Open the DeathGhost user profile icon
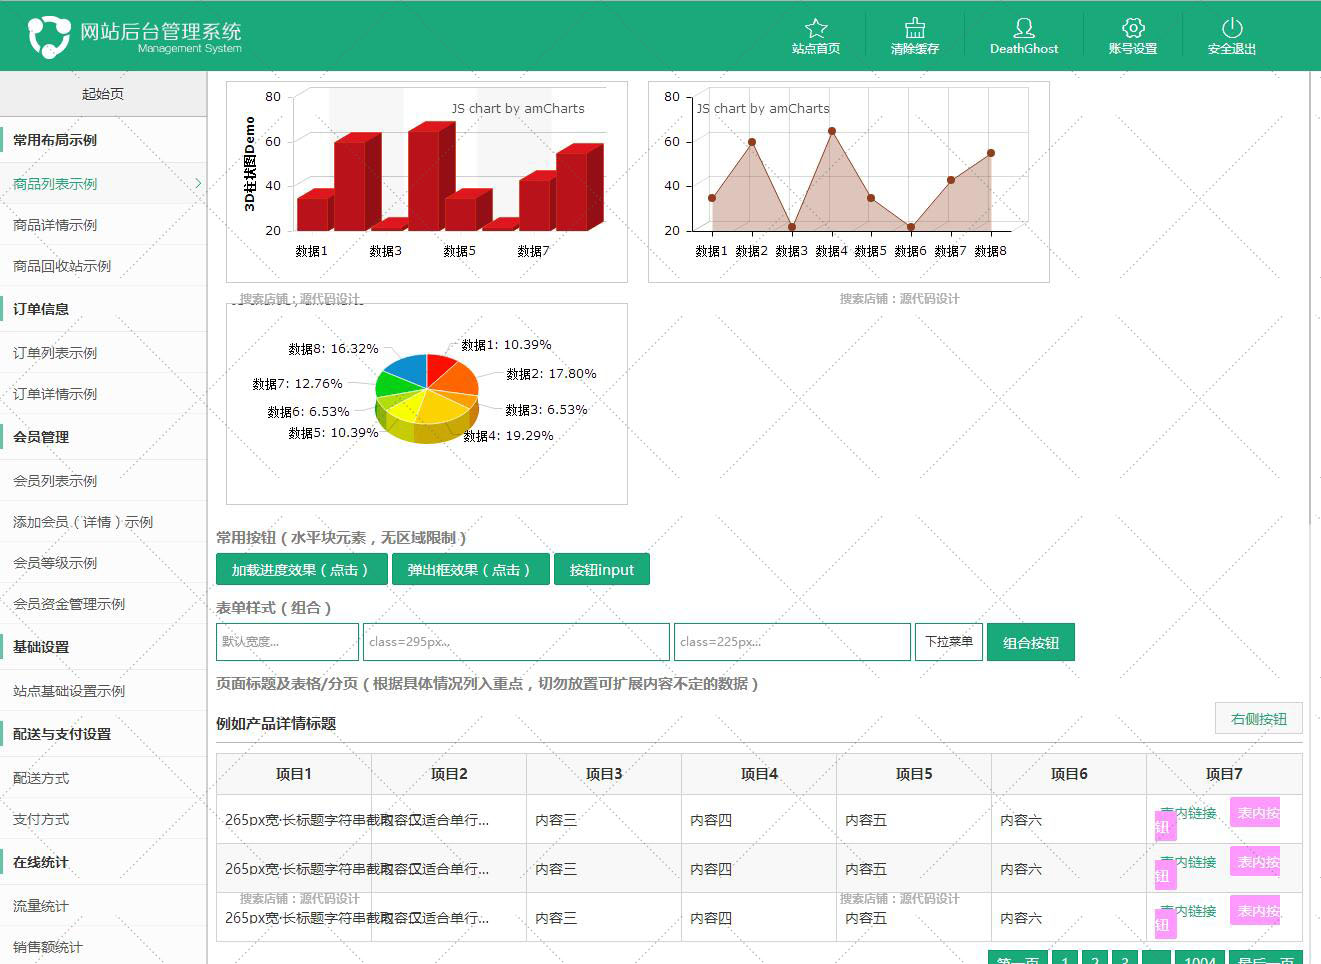1321x964 pixels. click(1024, 28)
